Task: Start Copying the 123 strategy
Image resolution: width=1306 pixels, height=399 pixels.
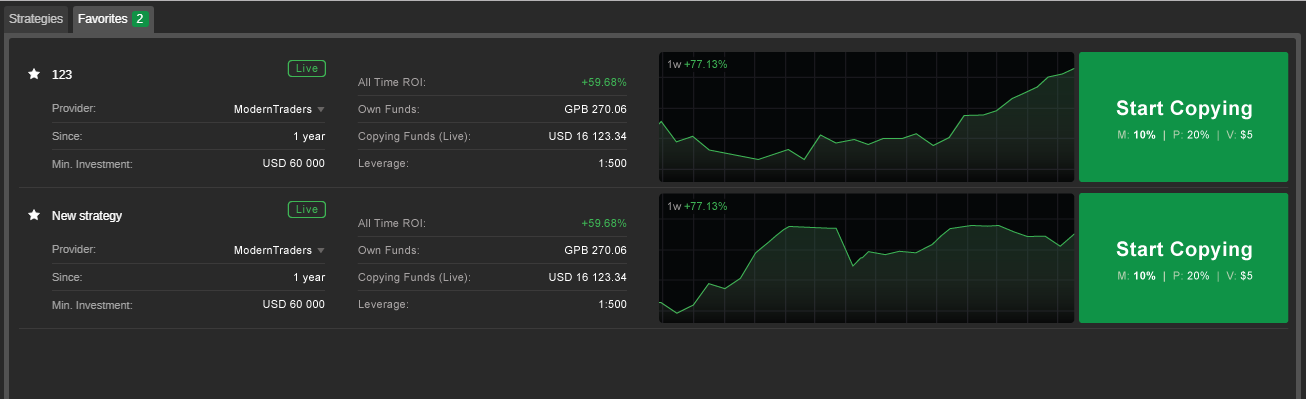Action: tap(1184, 117)
